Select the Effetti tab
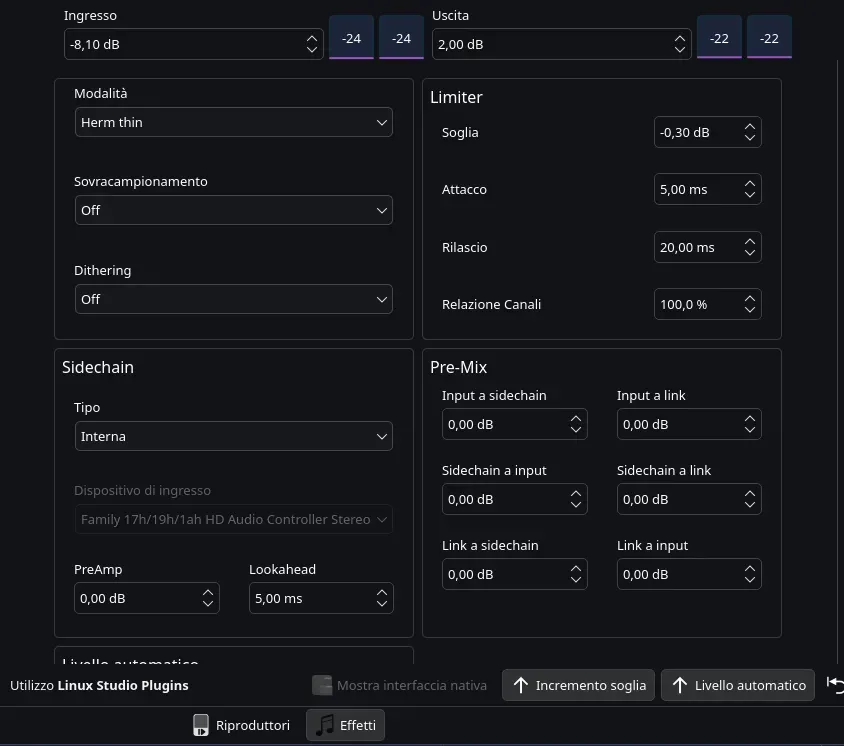Image resolution: width=844 pixels, height=746 pixels. tap(345, 725)
